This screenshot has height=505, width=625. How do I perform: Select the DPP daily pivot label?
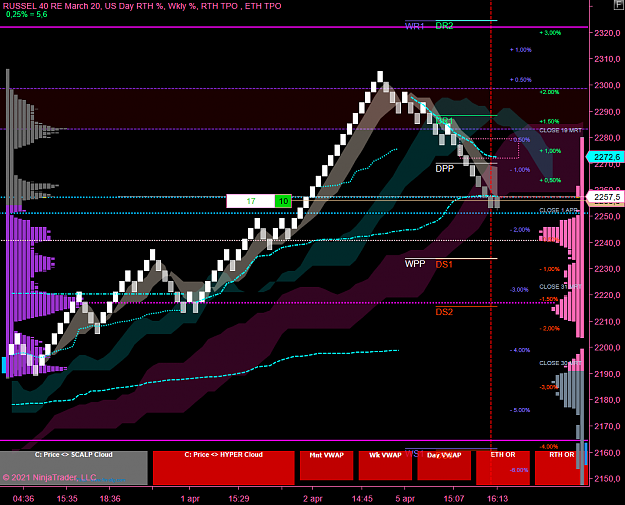(x=444, y=169)
